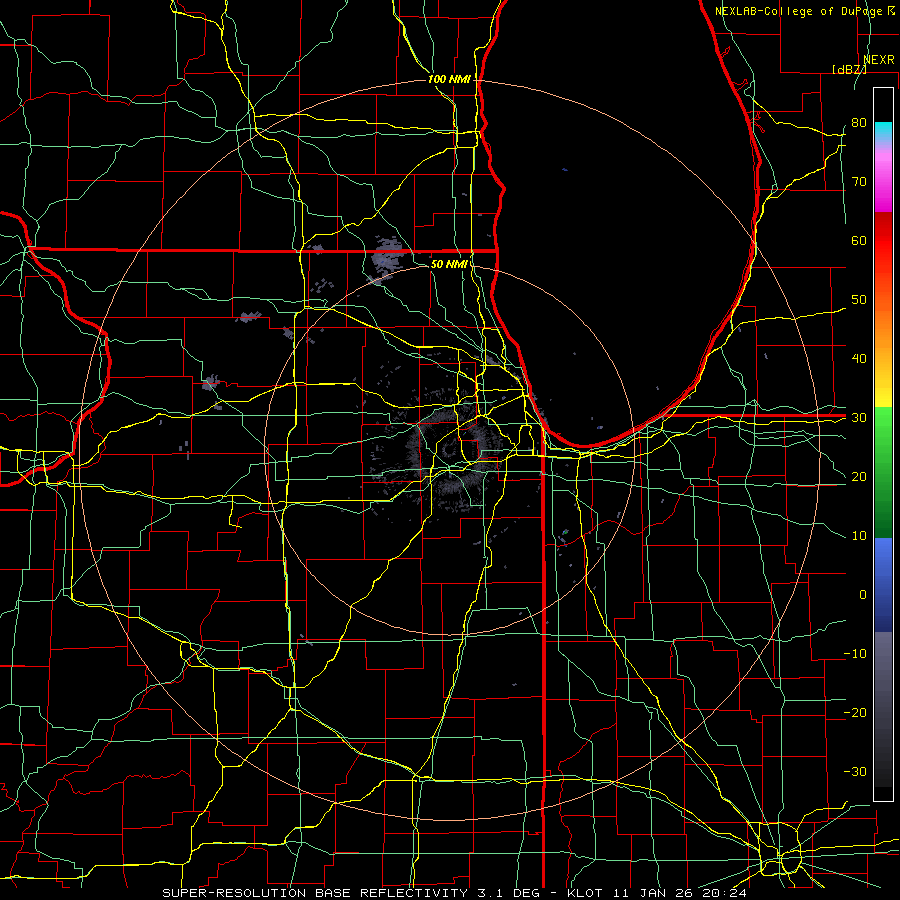Click the 0 value on the dBZ scale

pos(863,595)
